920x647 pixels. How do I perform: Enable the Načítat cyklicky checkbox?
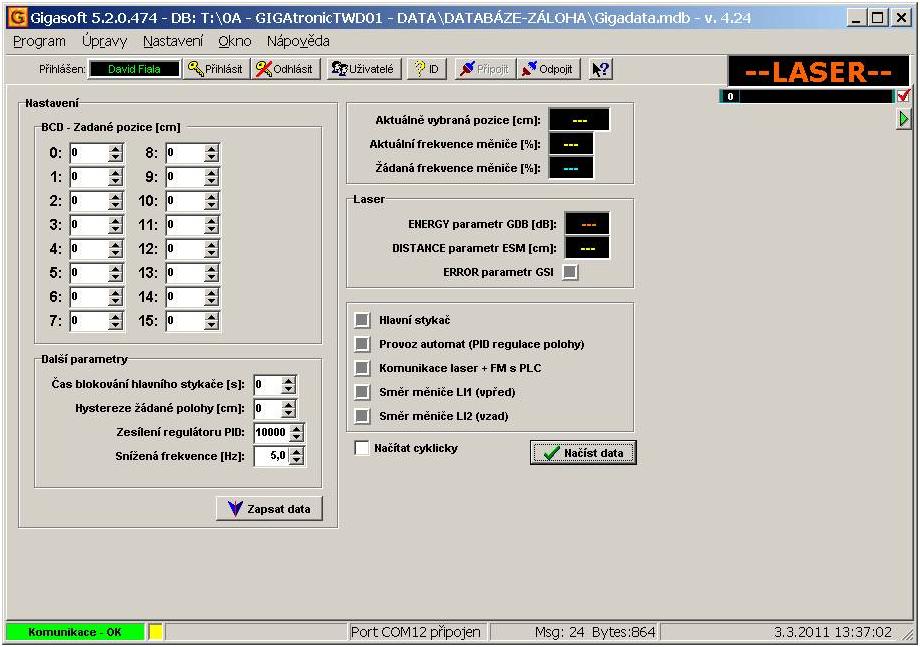pyautogui.click(x=362, y=448)
